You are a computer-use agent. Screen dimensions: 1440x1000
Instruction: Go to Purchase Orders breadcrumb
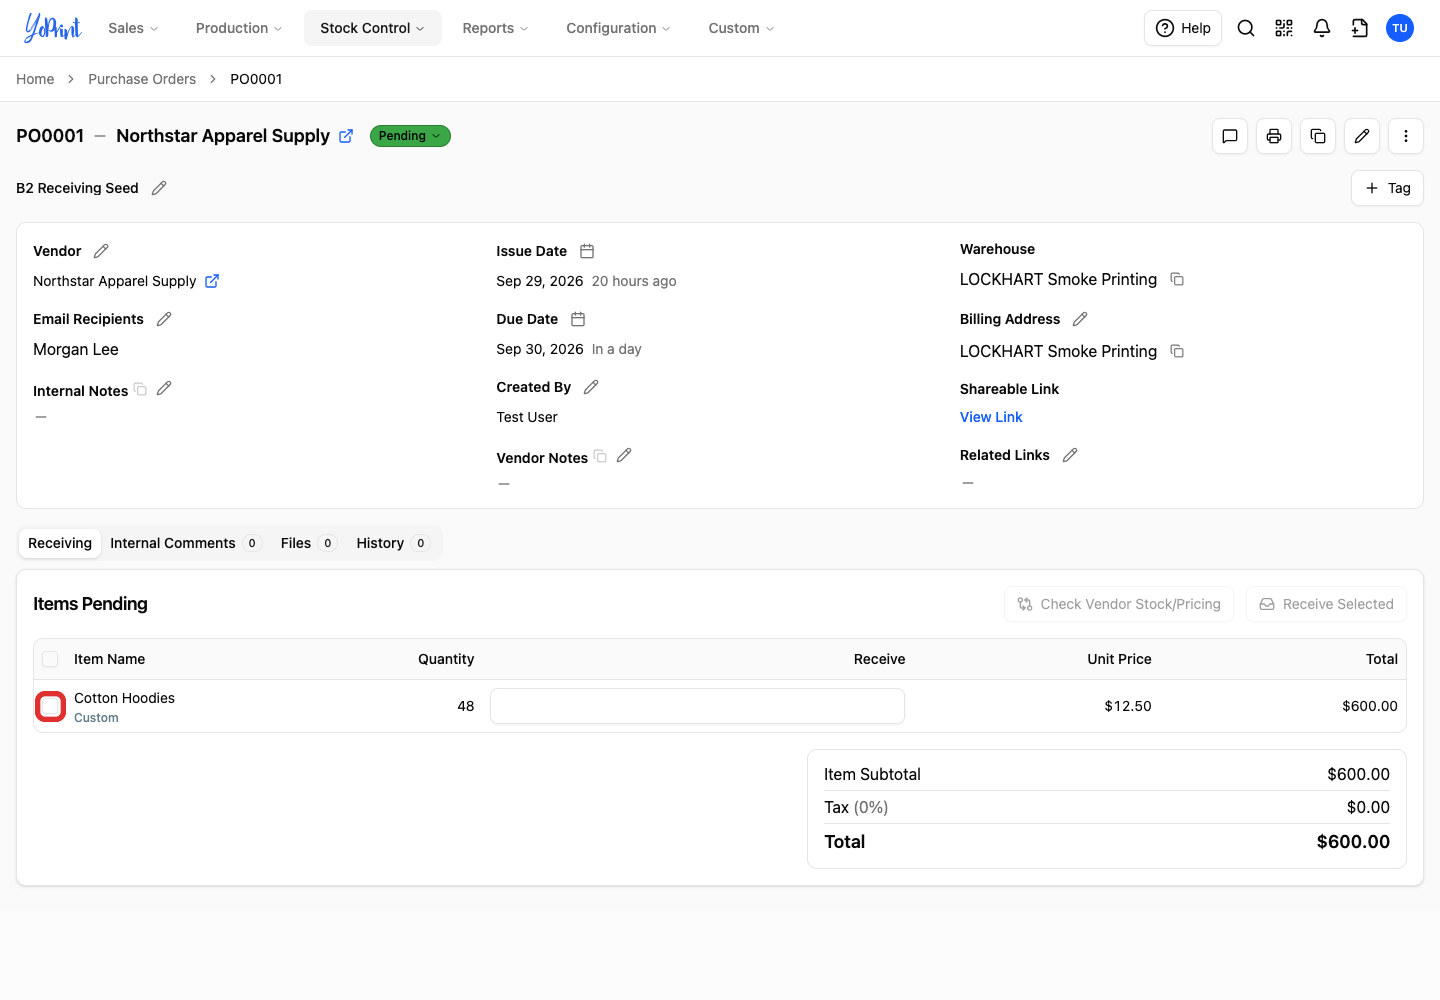coord(142,79)
